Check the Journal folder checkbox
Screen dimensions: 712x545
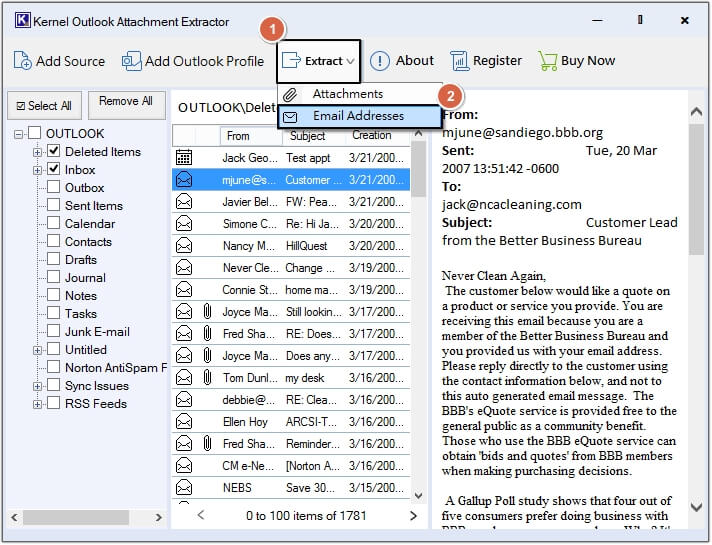point(54,277)
